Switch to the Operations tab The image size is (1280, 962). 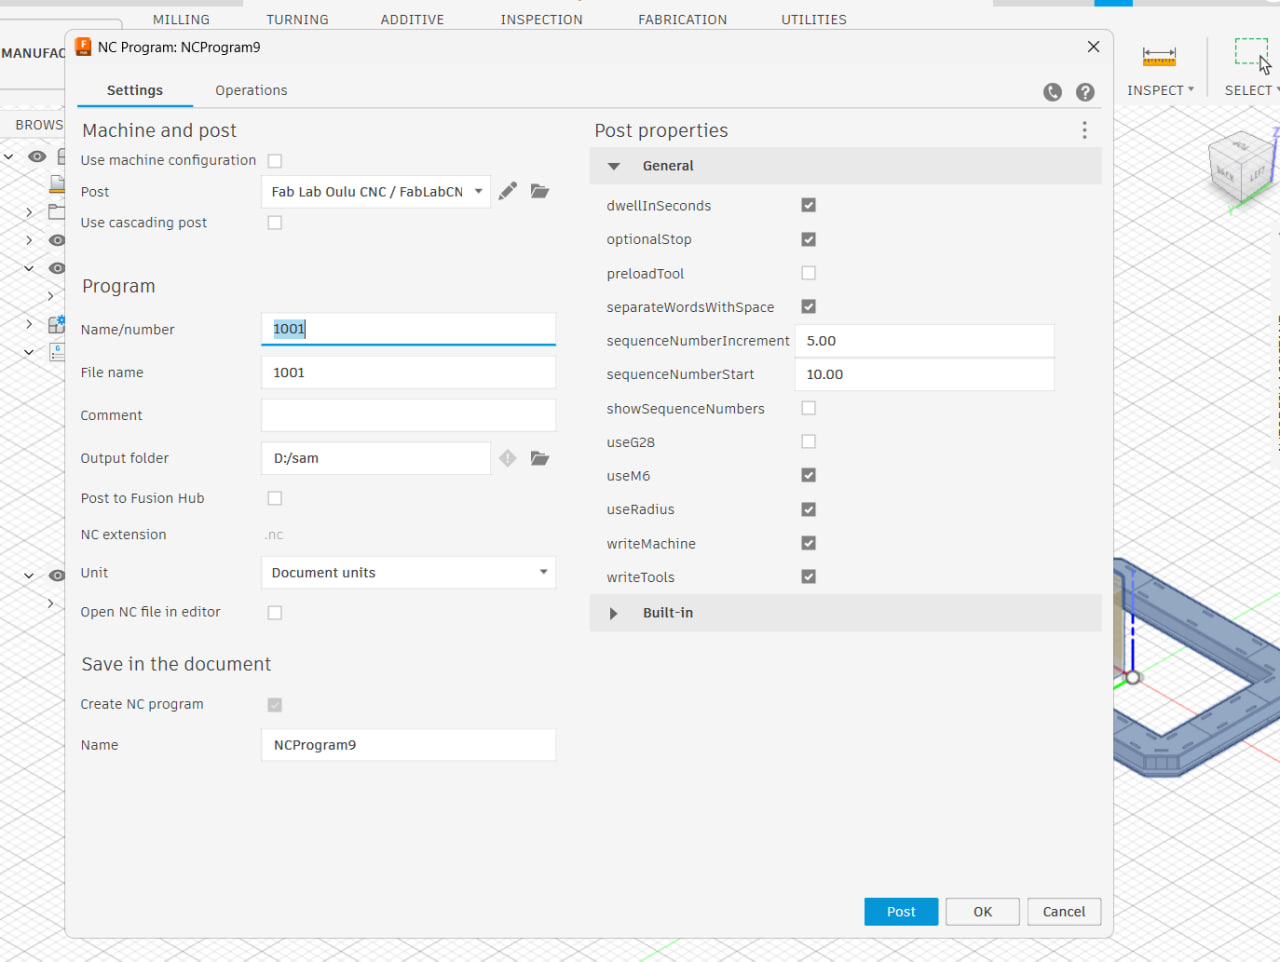(x=251, y=90)
